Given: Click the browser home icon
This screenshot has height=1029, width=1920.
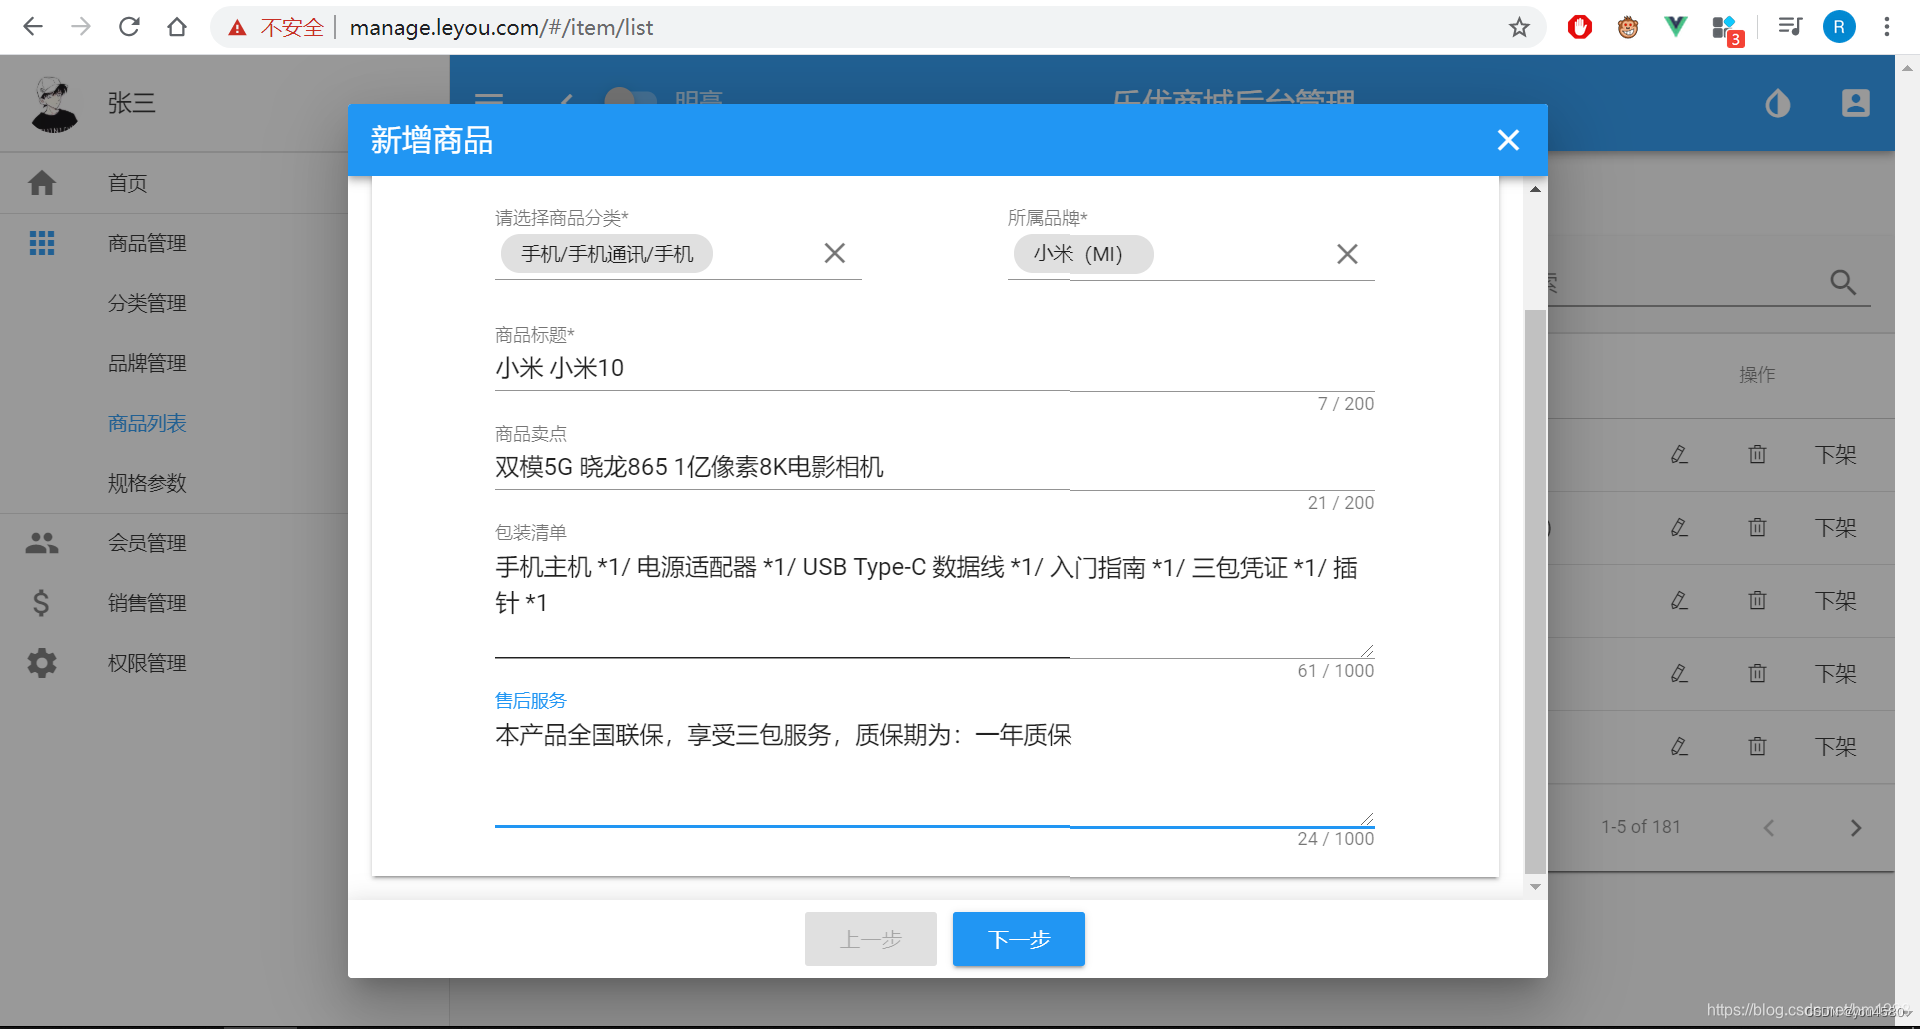Looking at the screenshot, I should pyautogui.click(x=177, y=27).
